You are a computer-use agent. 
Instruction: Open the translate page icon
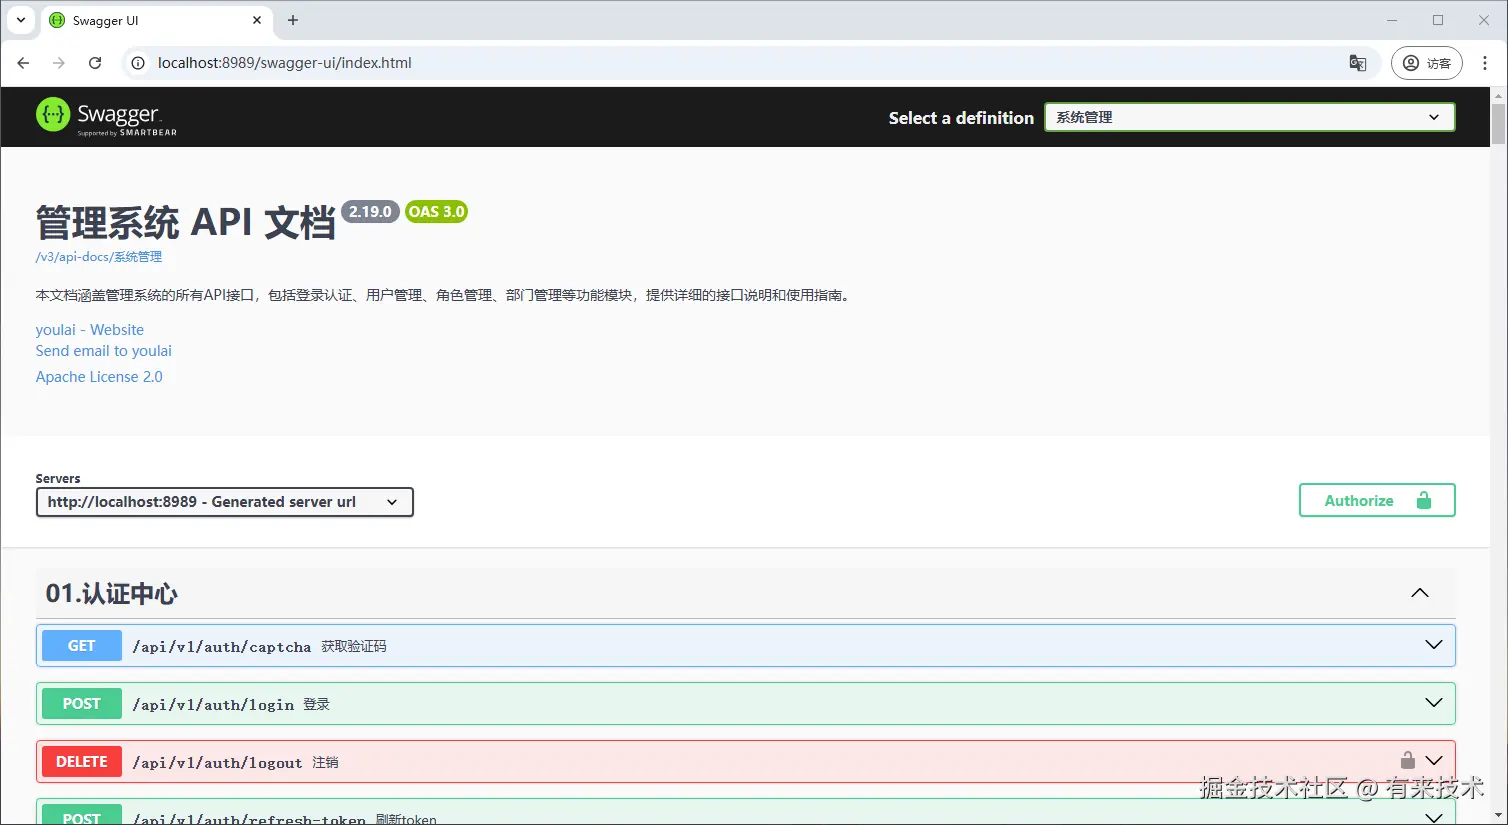[x=1357, y=63]
